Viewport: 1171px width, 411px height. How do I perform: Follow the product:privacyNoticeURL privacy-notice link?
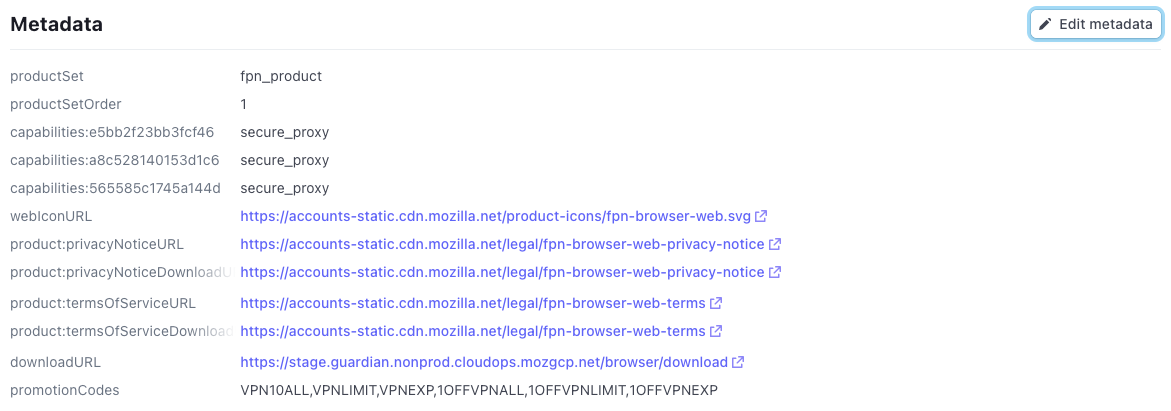pos(503,244)
